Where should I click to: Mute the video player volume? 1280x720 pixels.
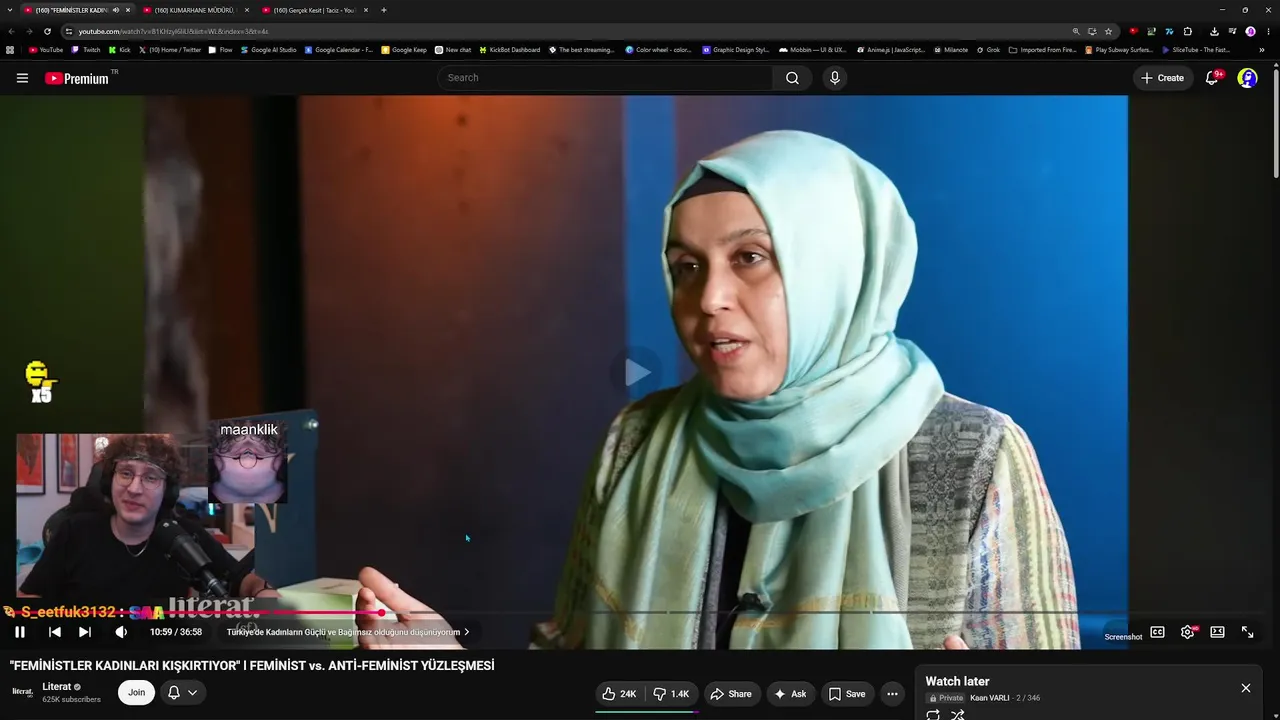pyautogui.click(x=121, y=632)
